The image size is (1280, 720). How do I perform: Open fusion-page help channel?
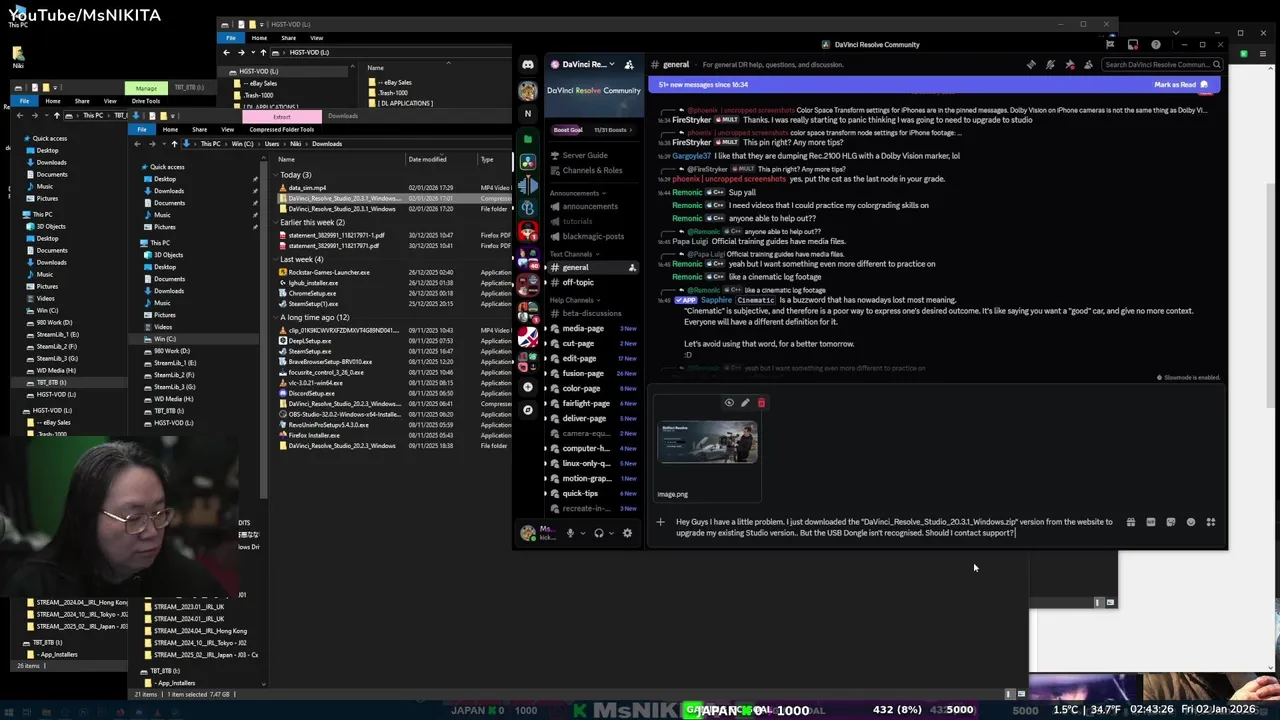coord(592,373)
